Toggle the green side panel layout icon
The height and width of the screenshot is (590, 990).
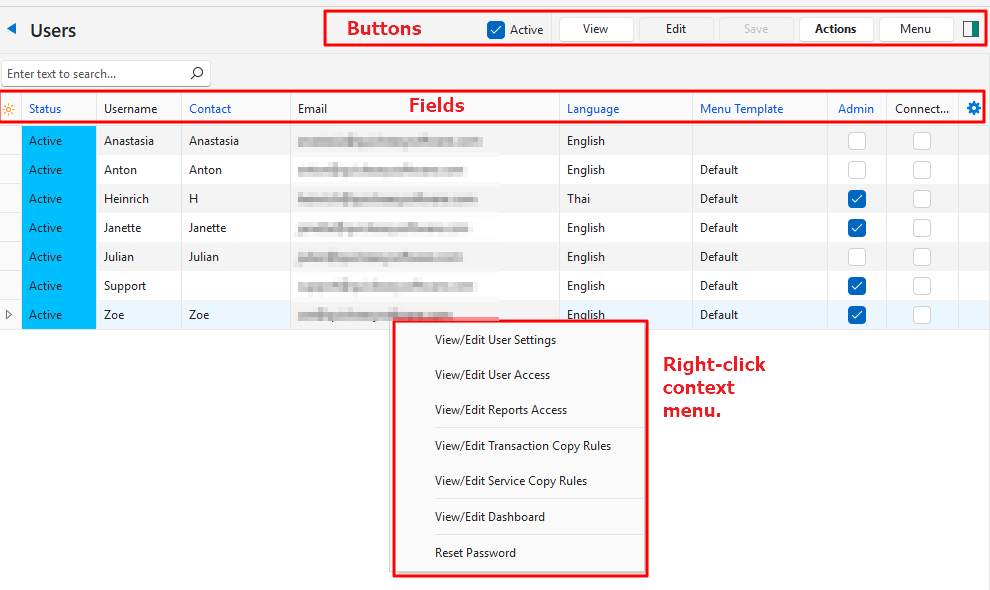click(x=970, y=29)
